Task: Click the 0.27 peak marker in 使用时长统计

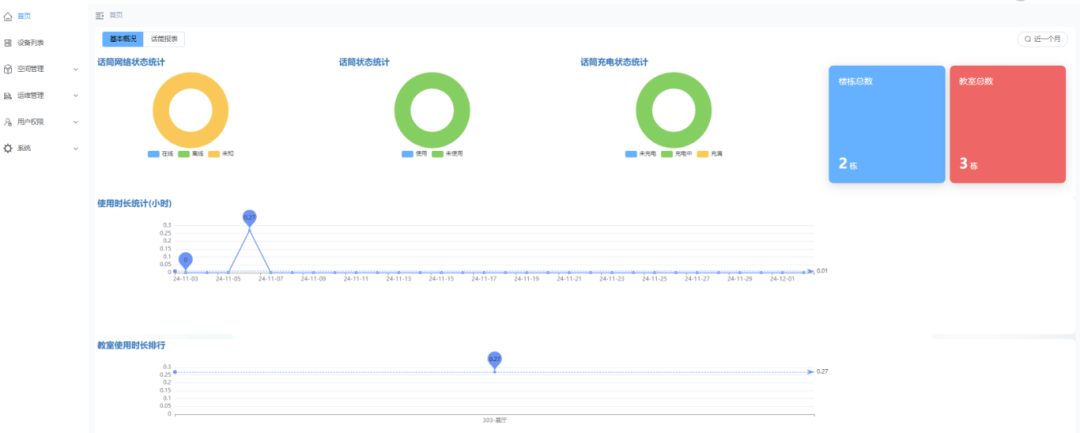Action: pos(249,217)
